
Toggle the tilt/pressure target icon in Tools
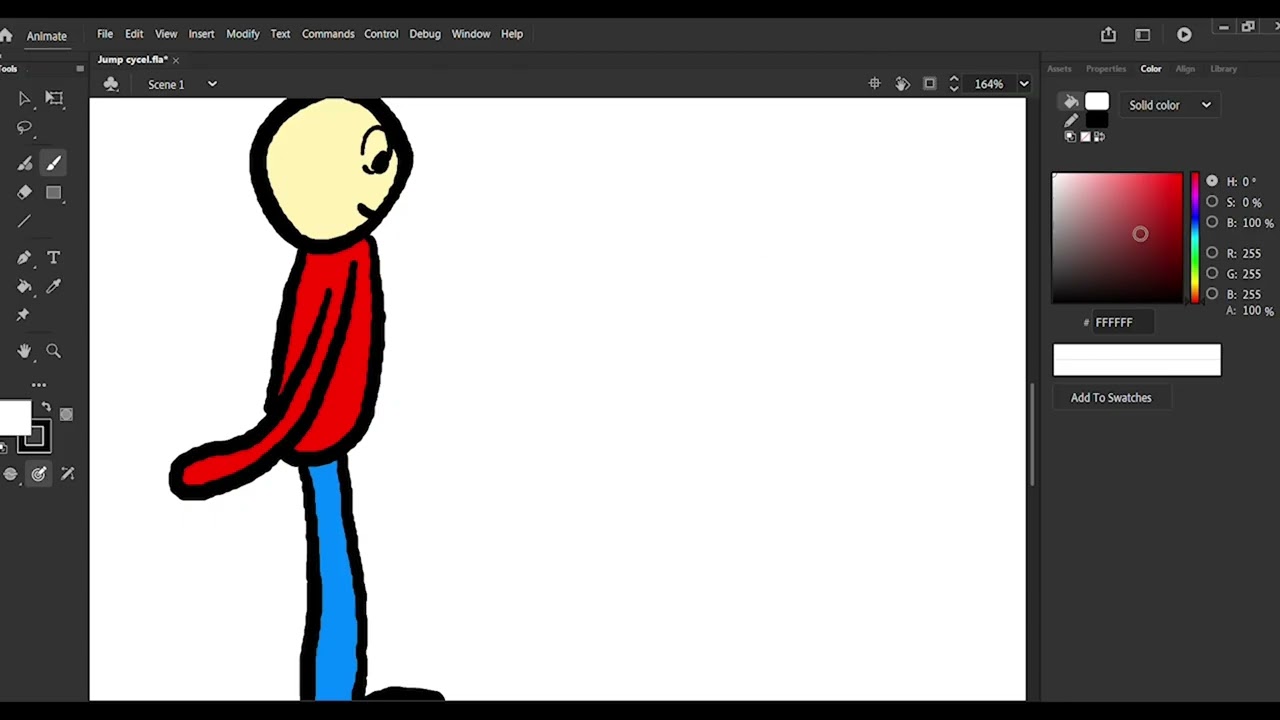pyautogui.click(x=39, y=474)
